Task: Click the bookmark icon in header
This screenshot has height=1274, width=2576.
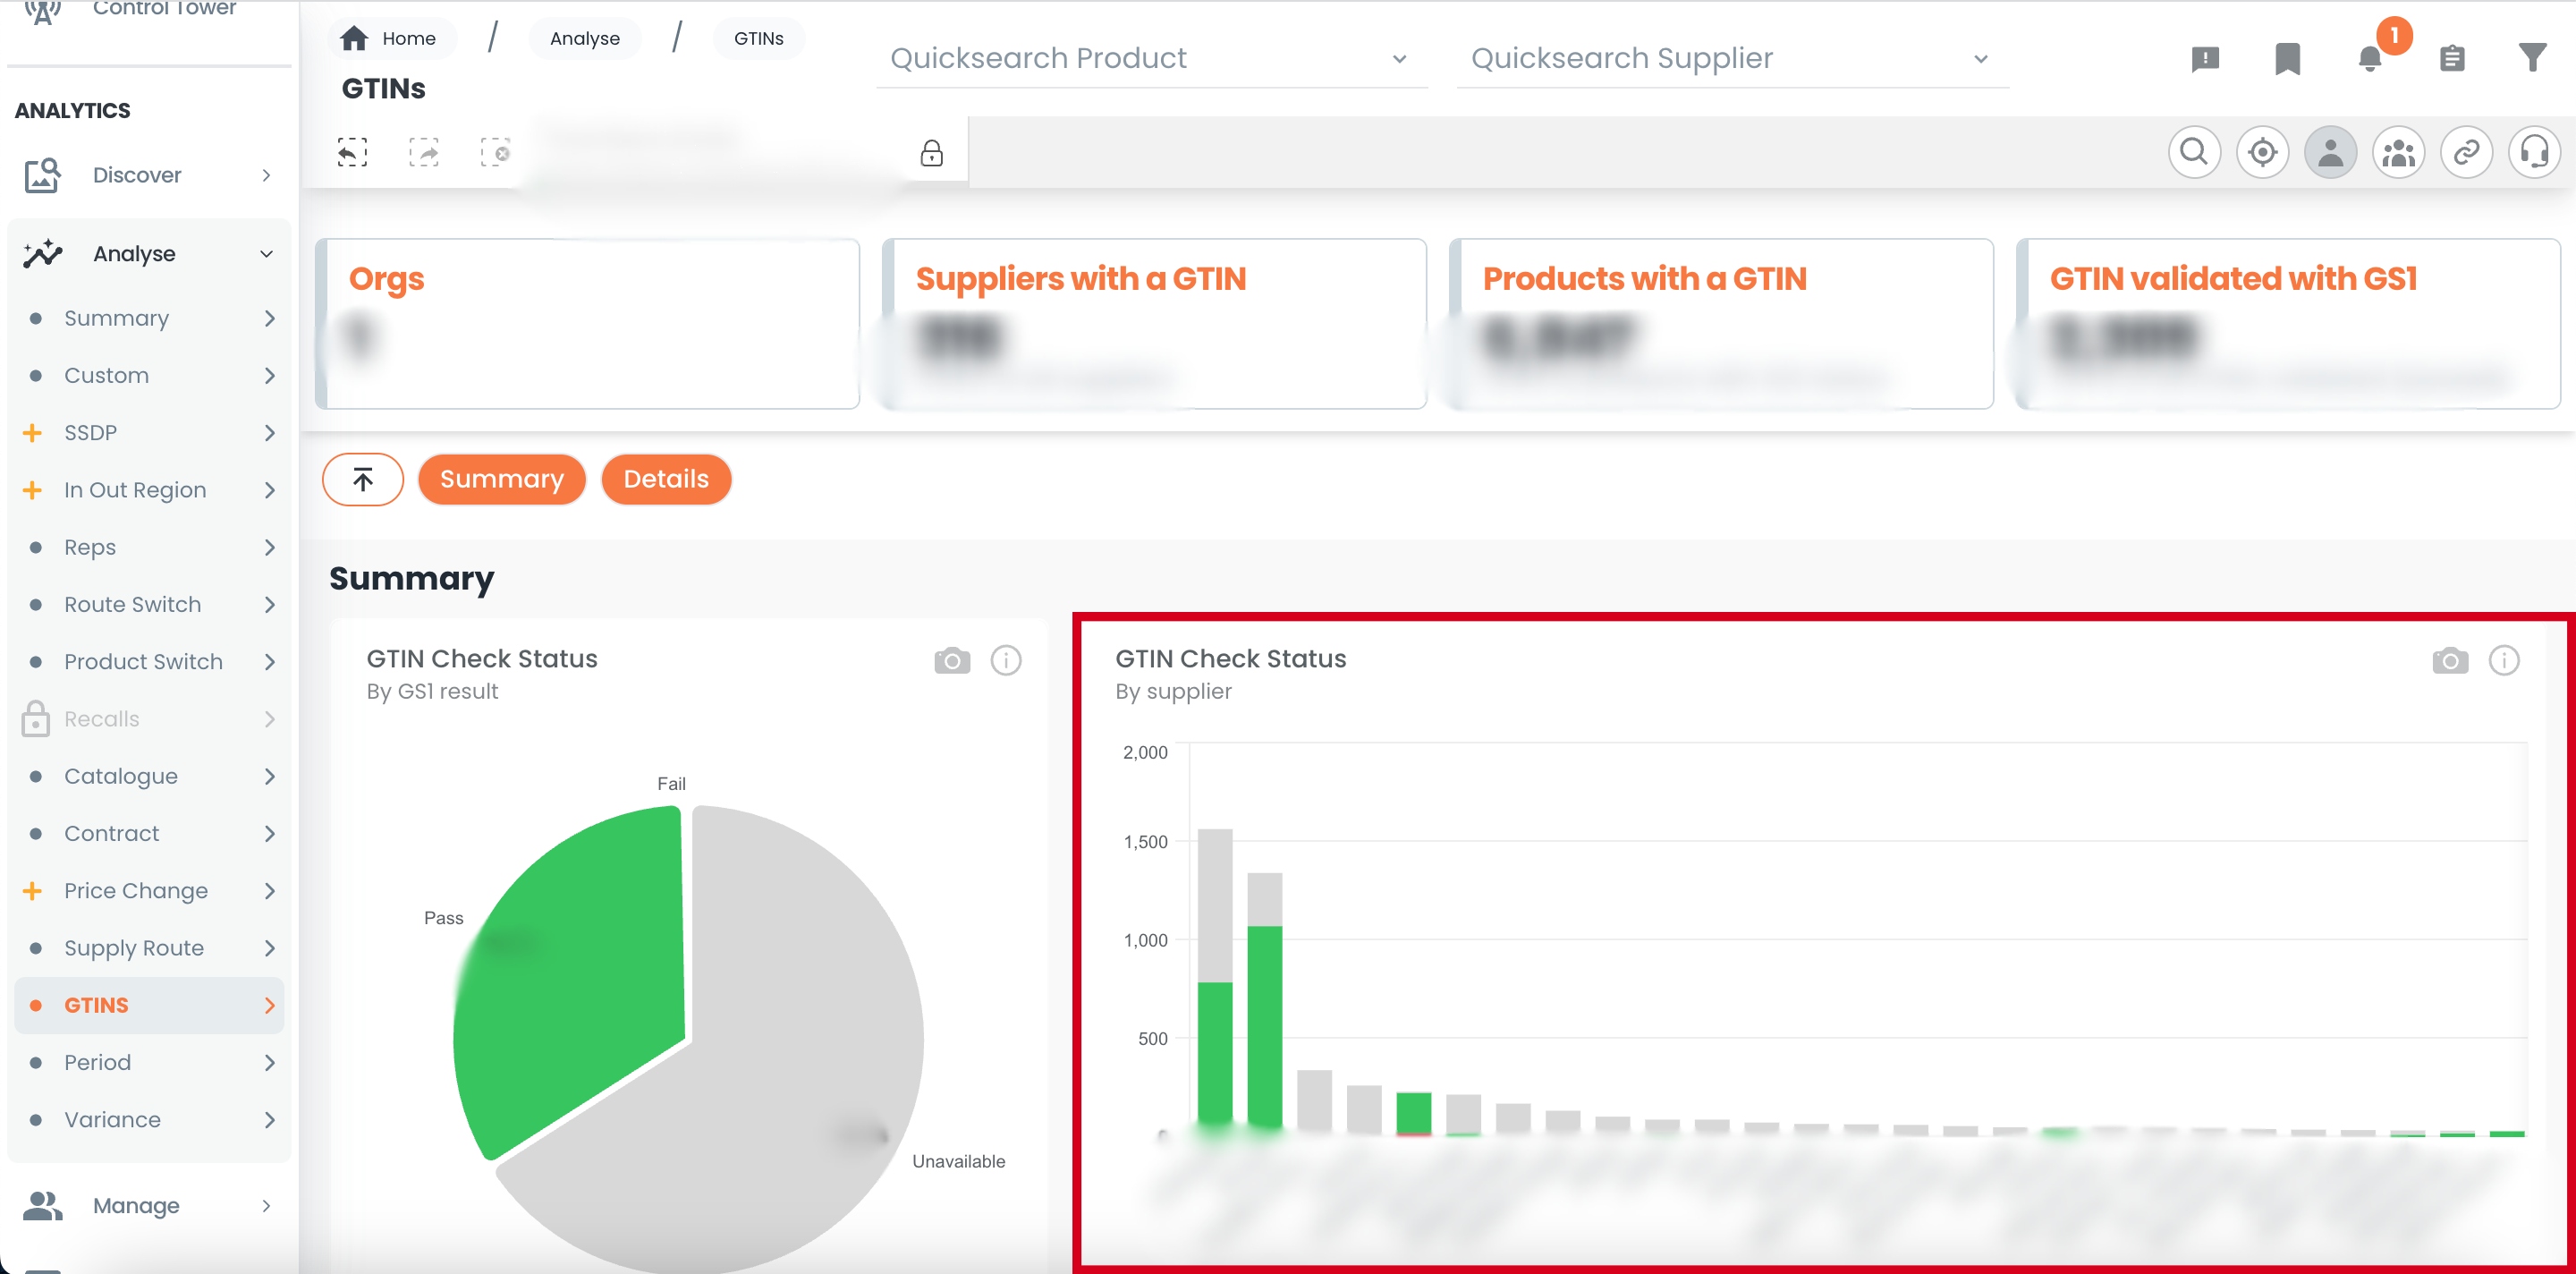Action: 2287,59
